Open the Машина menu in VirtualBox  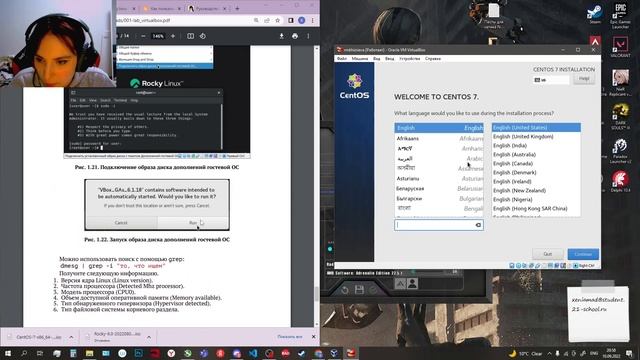[x=360, y=59]
